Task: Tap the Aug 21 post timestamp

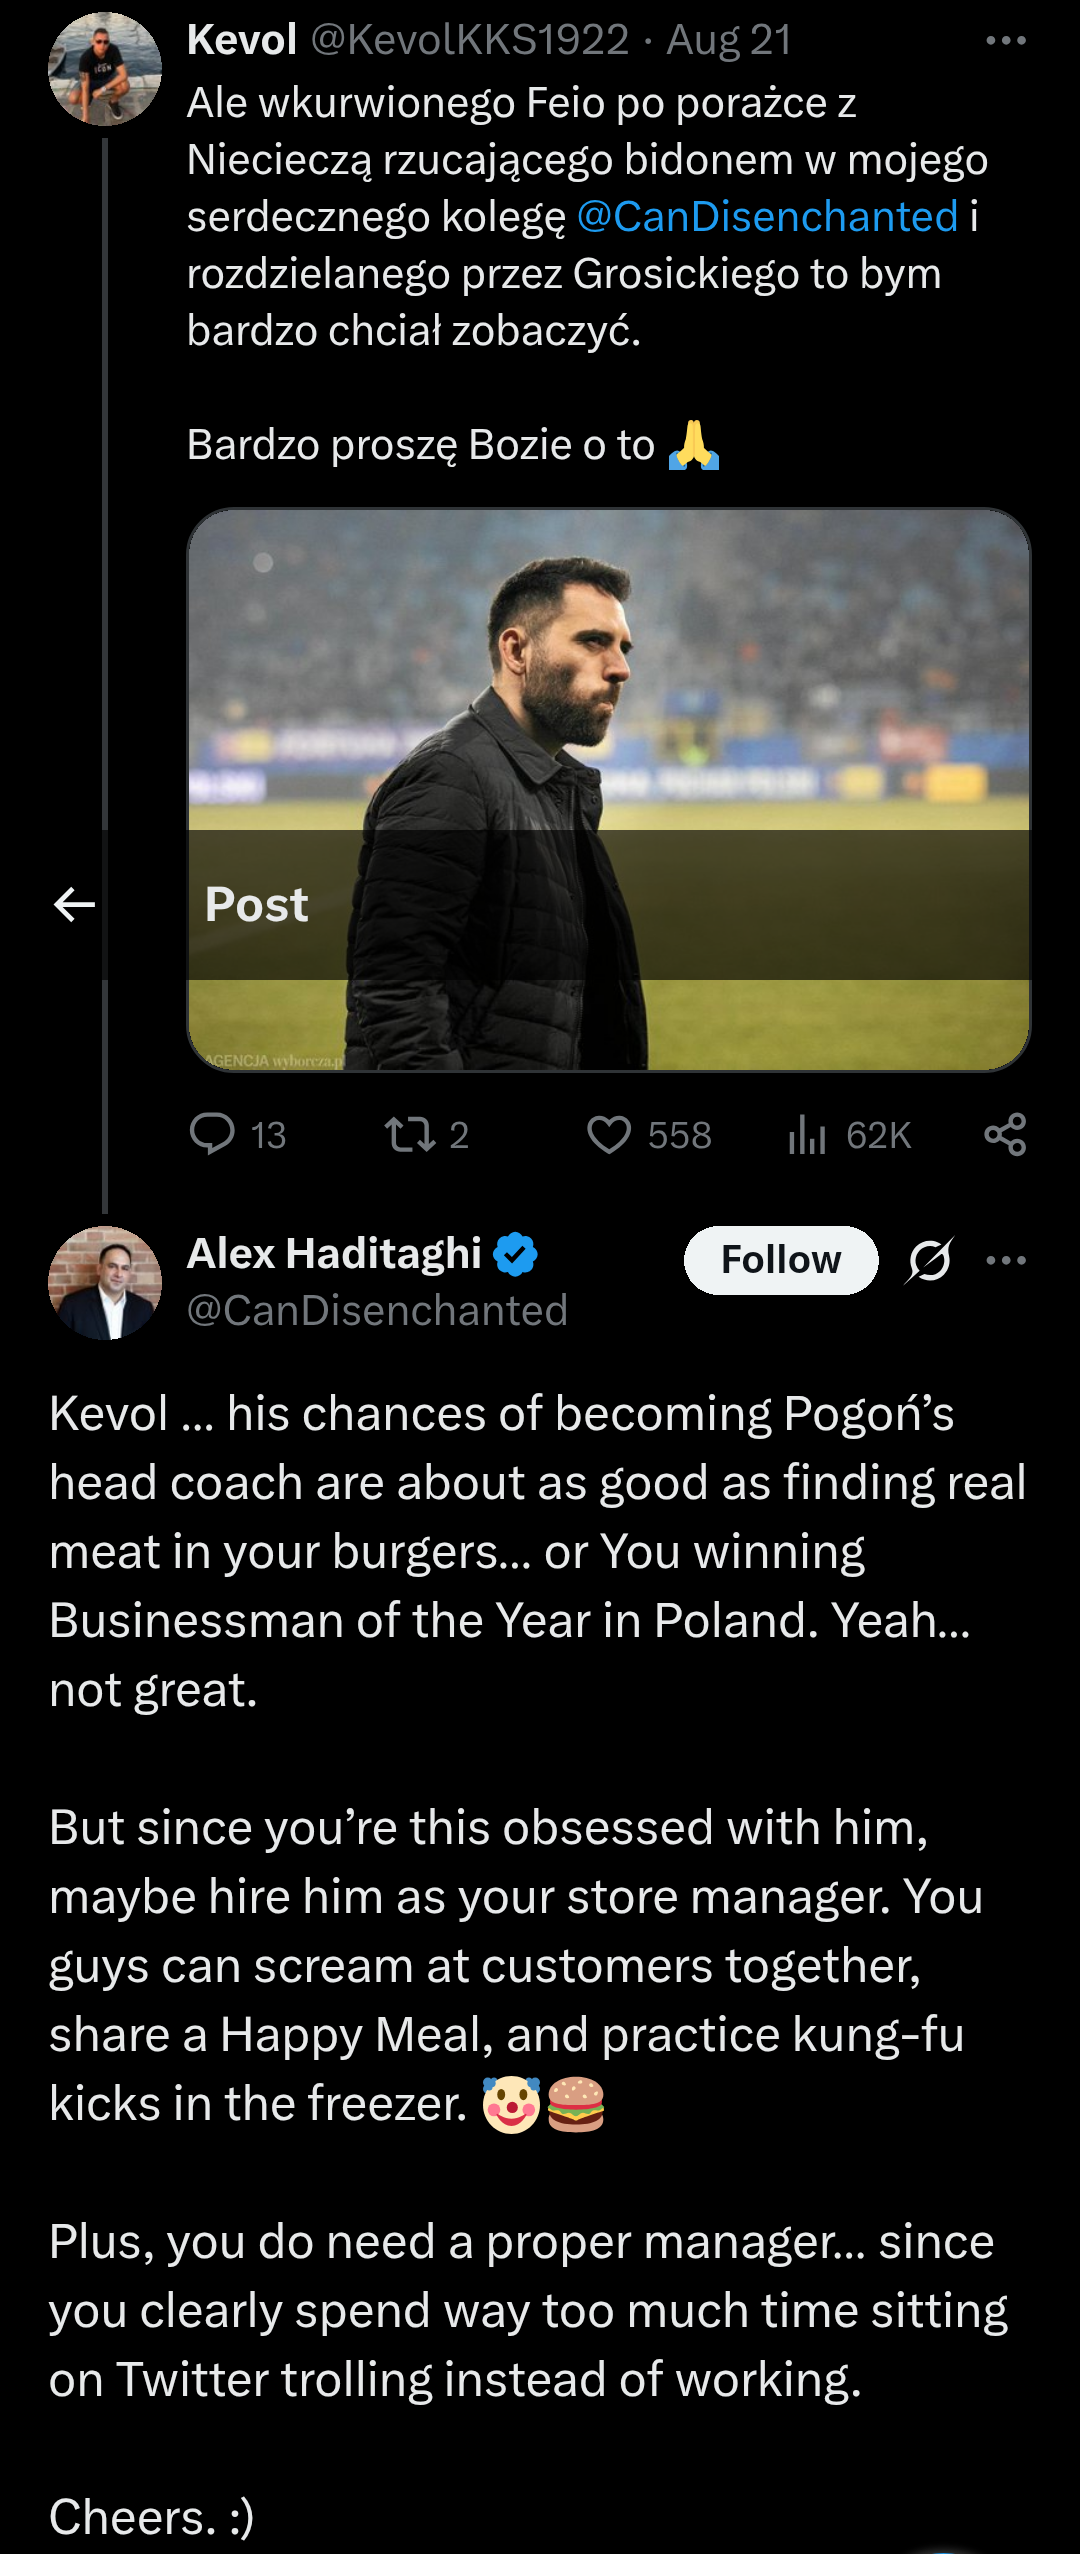Action: pos(729,41)
